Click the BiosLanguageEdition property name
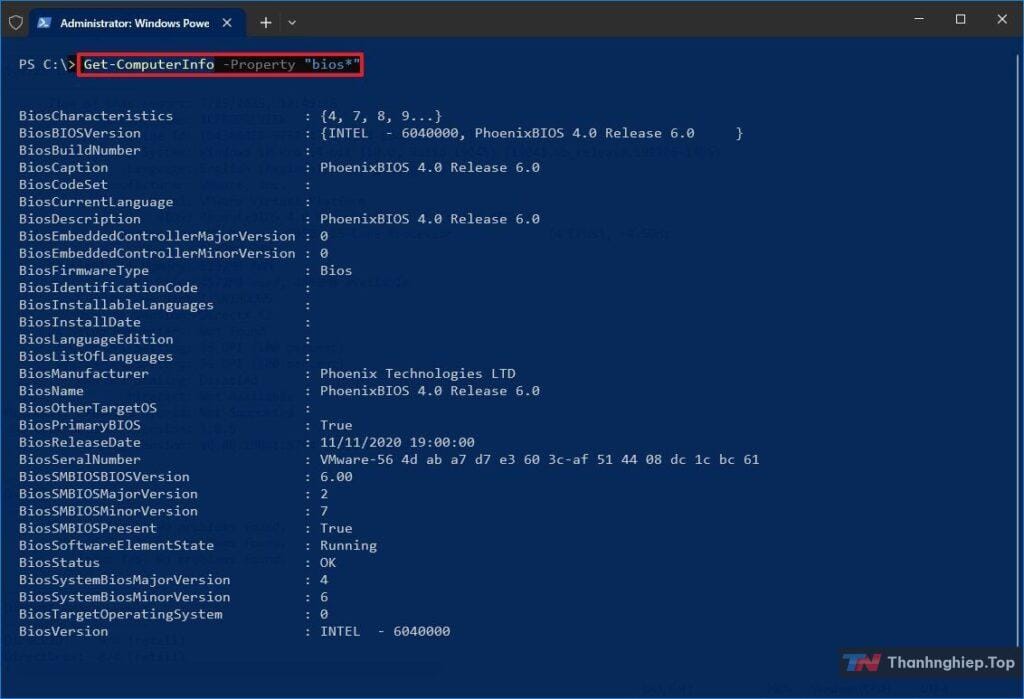1024x699 pixels. click(x=96, y=339)
